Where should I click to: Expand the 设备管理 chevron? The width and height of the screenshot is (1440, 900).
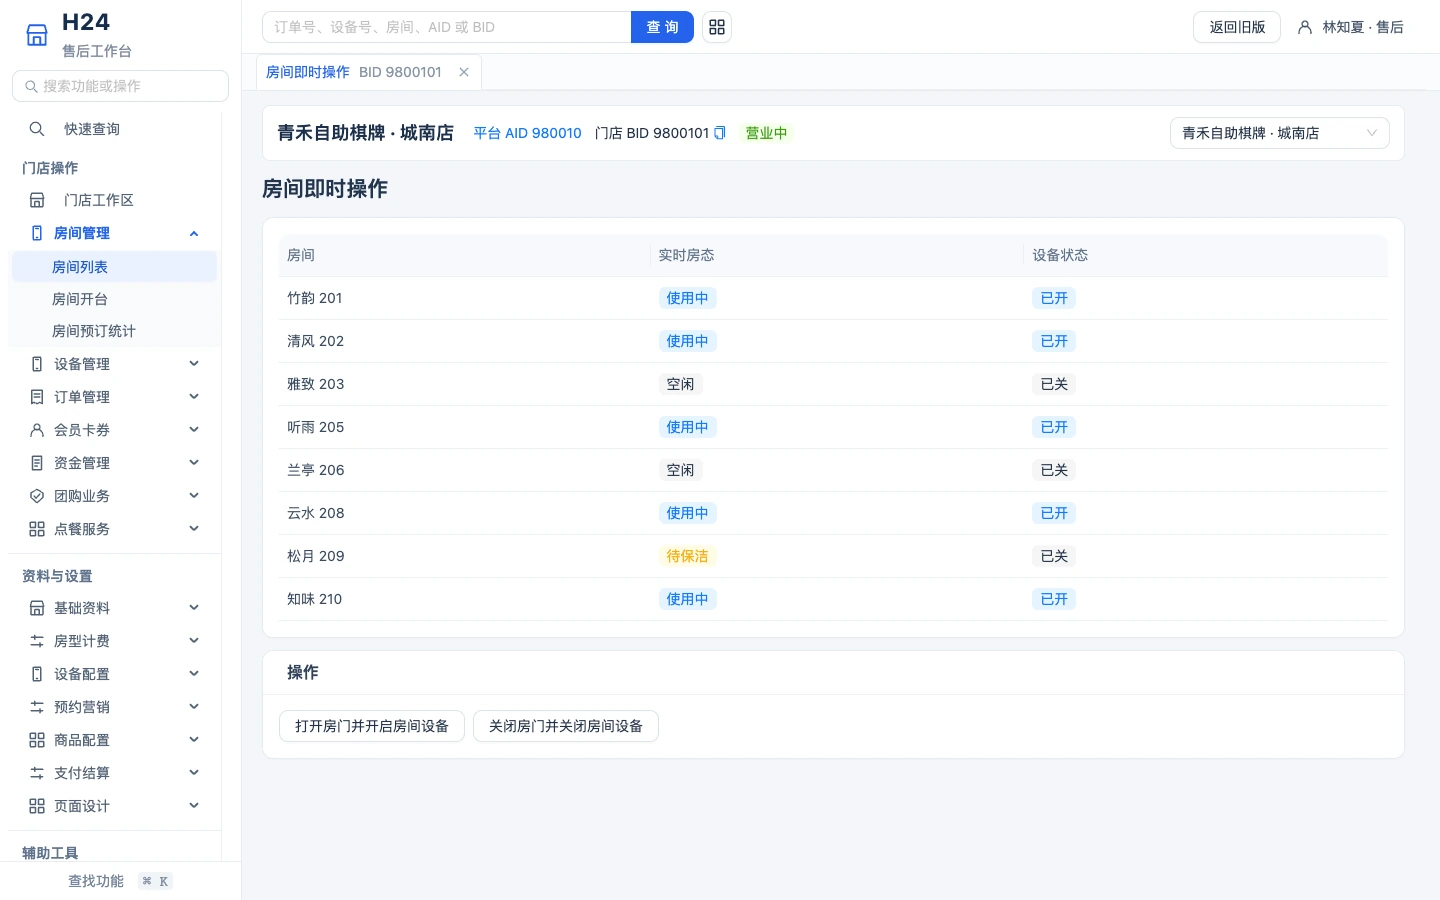pyautogui.click(x=194, y=364)
